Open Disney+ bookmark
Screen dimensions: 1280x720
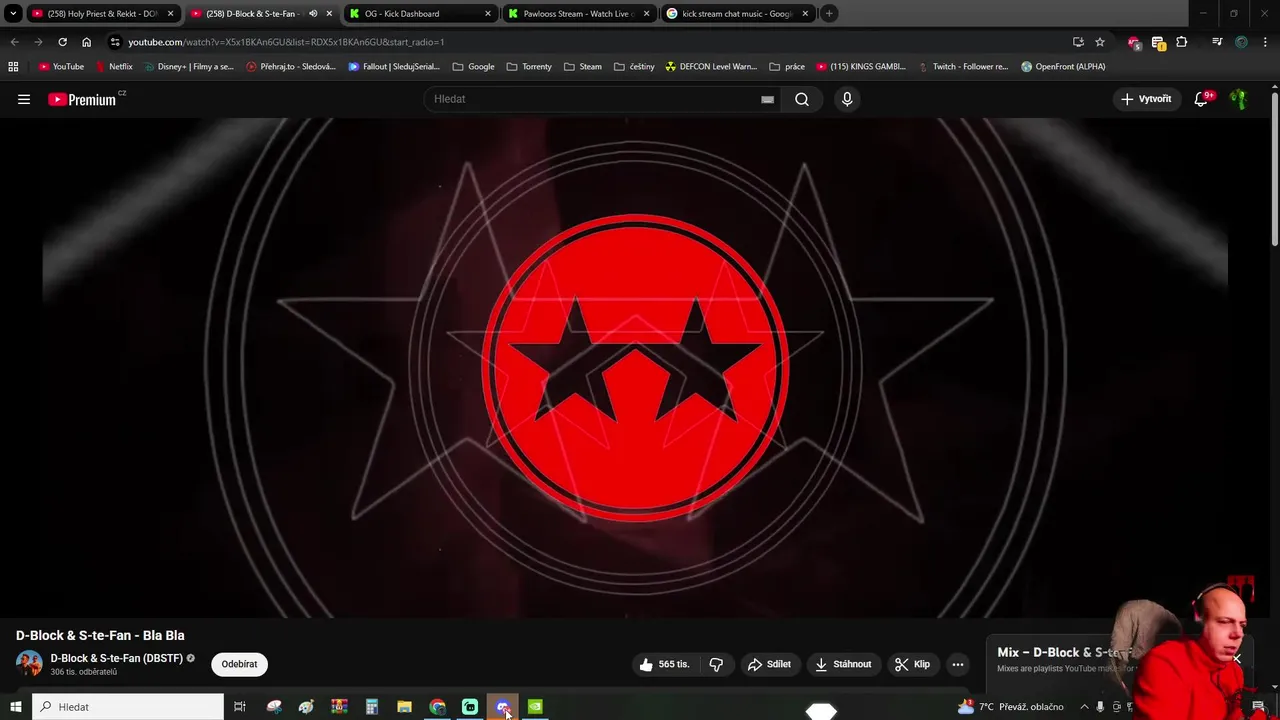188,67
